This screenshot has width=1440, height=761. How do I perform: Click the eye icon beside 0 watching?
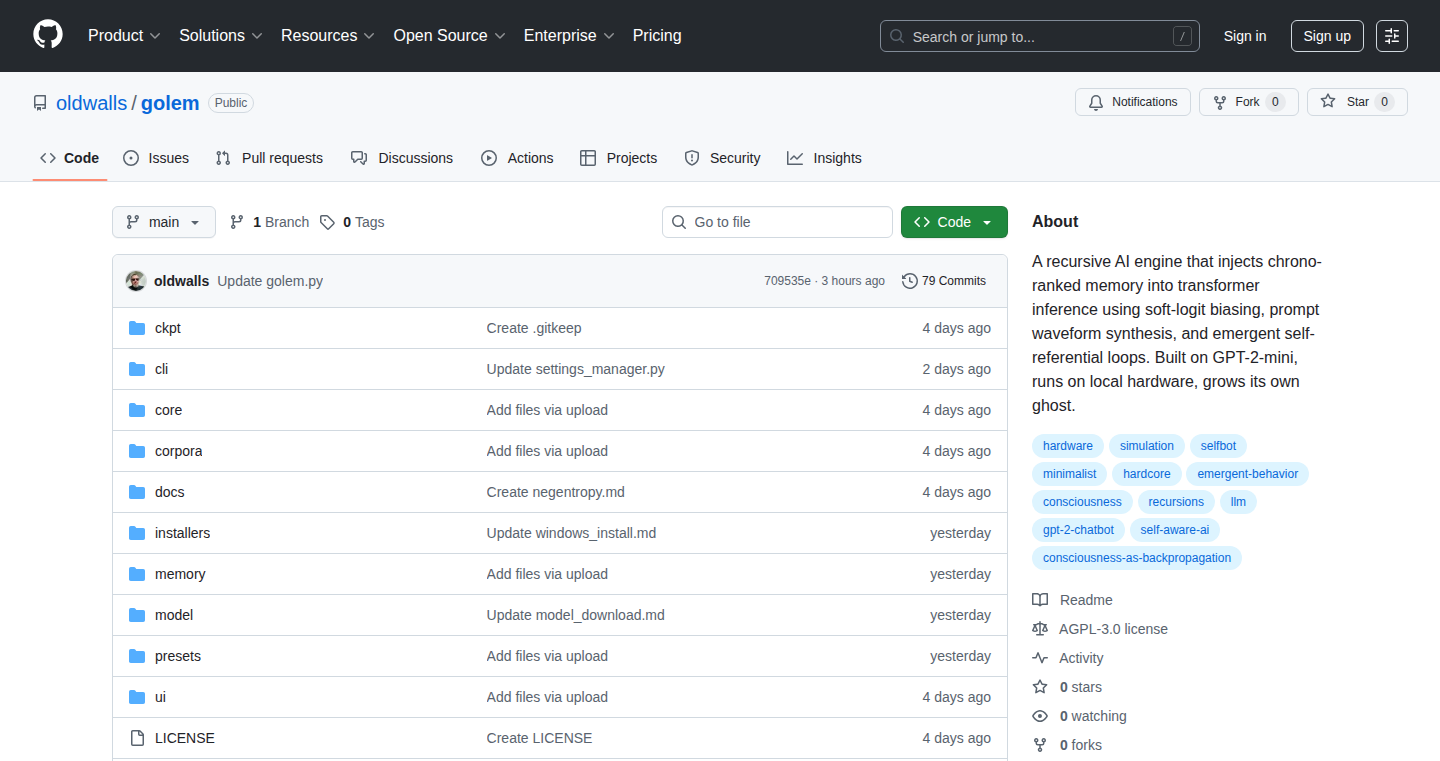point(1040,716)
